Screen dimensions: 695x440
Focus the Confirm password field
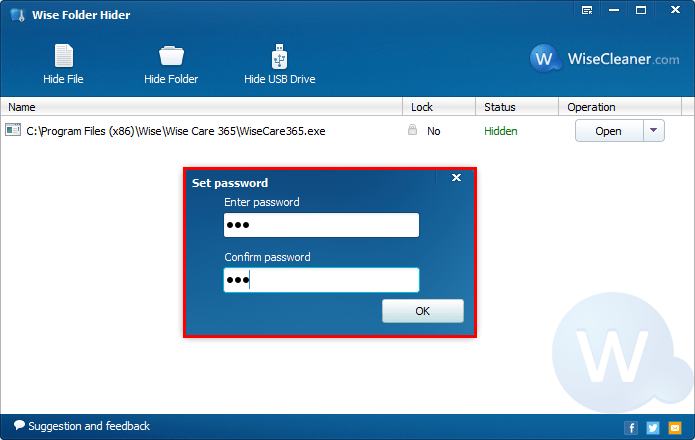321,280
